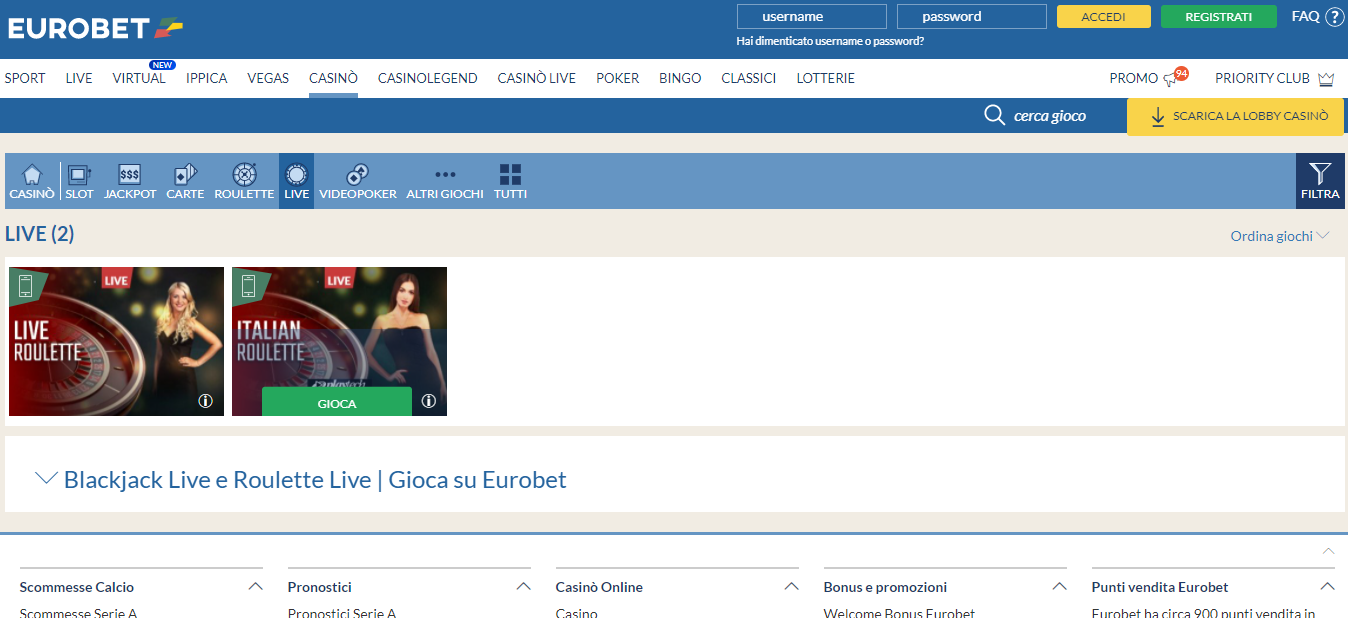Collapse the Casinò Online footer section
This screenshot has width=1348, height=618.
(x=792, y=587)
